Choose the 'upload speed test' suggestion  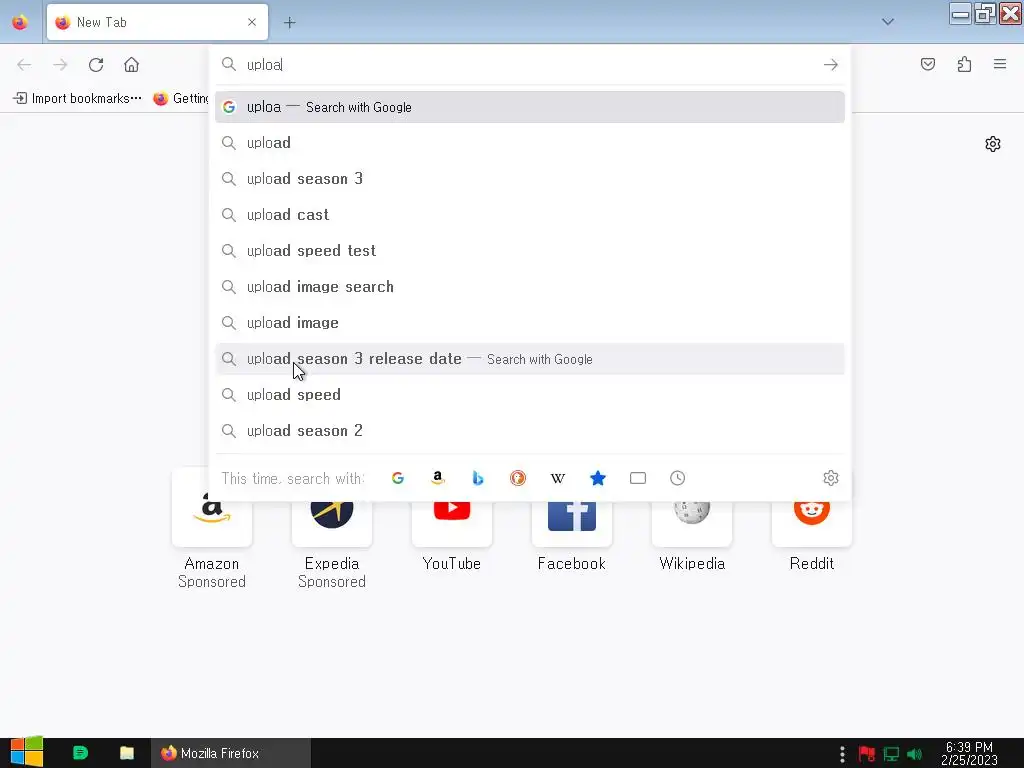pos(530,251)
